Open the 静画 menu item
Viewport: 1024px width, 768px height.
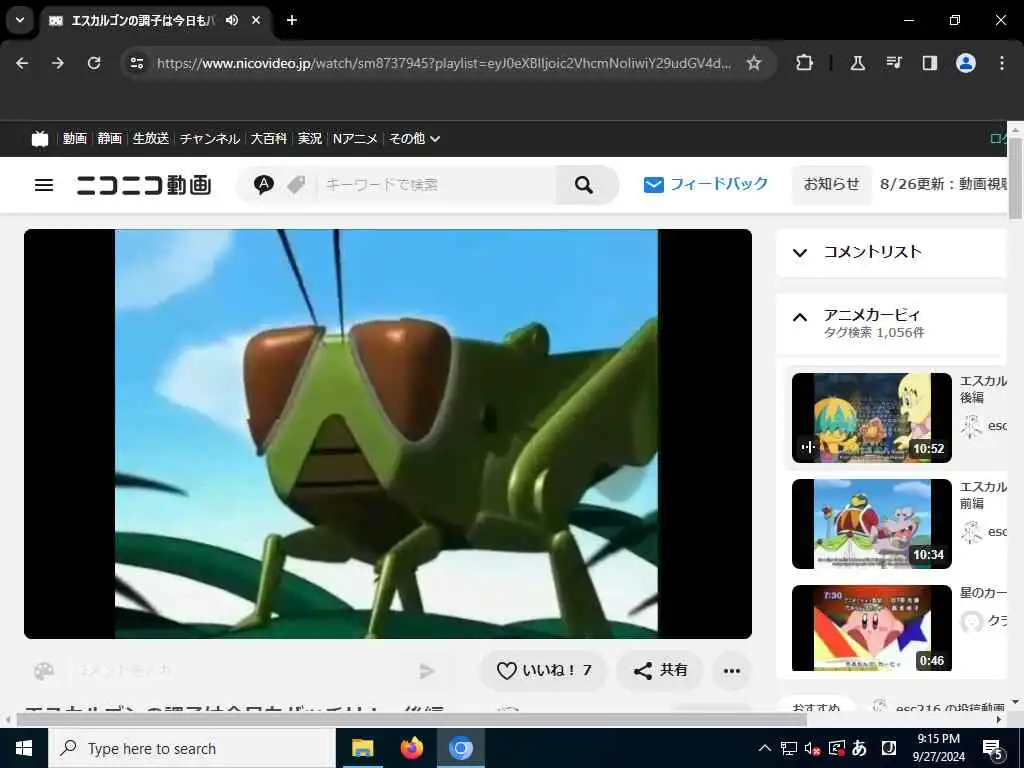[110, 138]
